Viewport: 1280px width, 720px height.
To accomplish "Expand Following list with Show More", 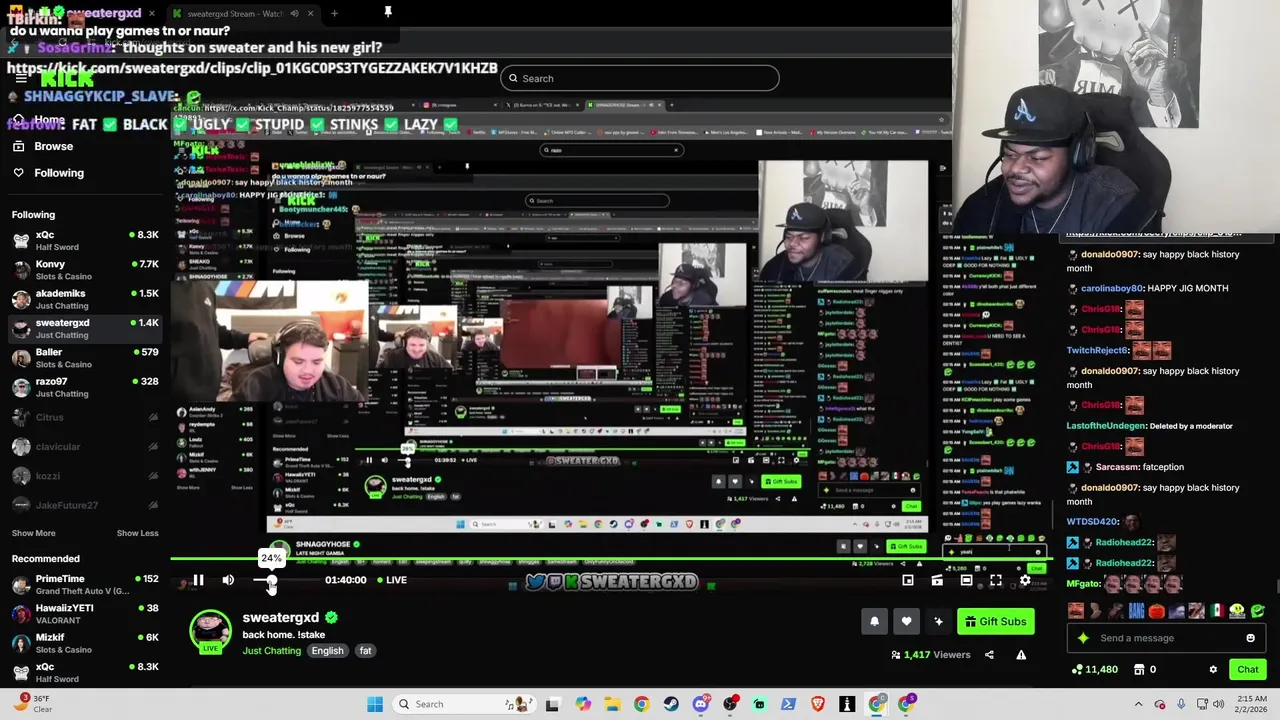I will click(x=33, y=533).
